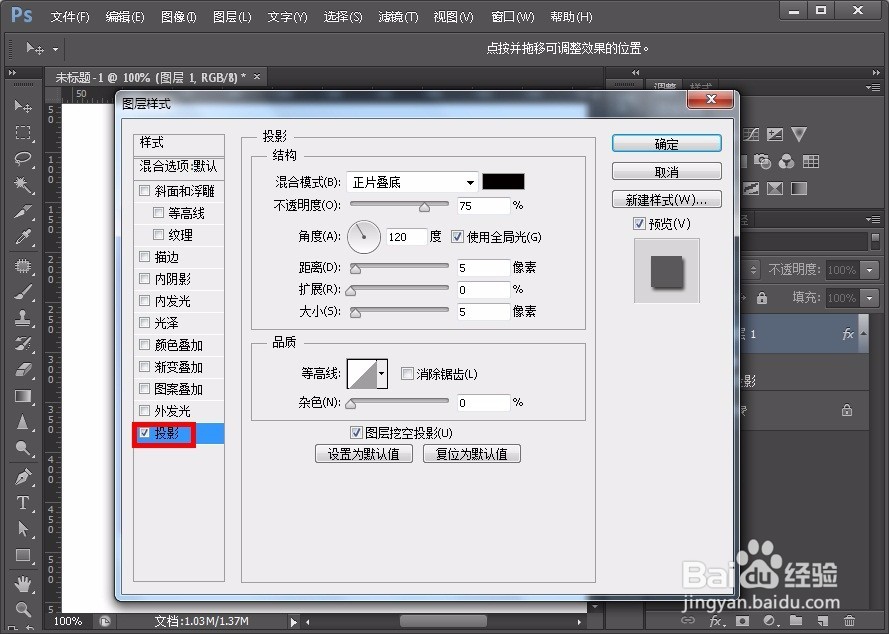The image size is (889, 634).
Task: Select the Hand tool
Action: (23, 583)
